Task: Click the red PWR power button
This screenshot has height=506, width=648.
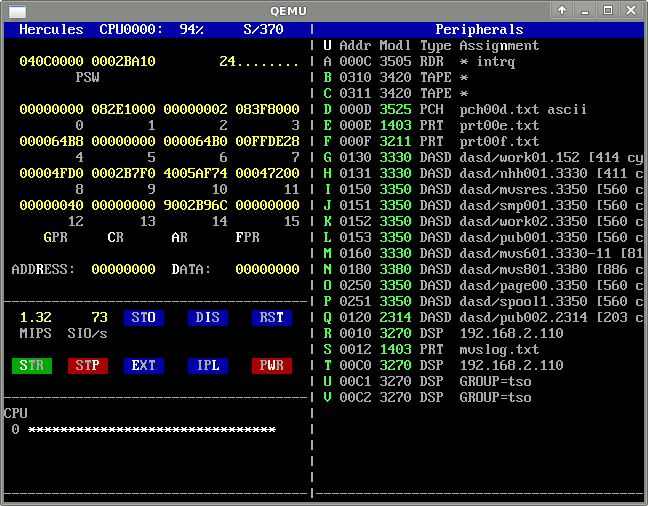Action: (272, 366)
